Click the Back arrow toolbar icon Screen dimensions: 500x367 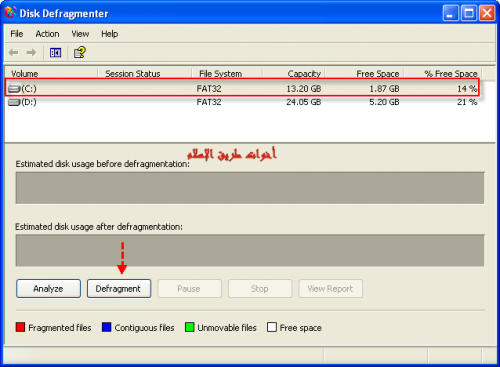click(x=14, y=53)
